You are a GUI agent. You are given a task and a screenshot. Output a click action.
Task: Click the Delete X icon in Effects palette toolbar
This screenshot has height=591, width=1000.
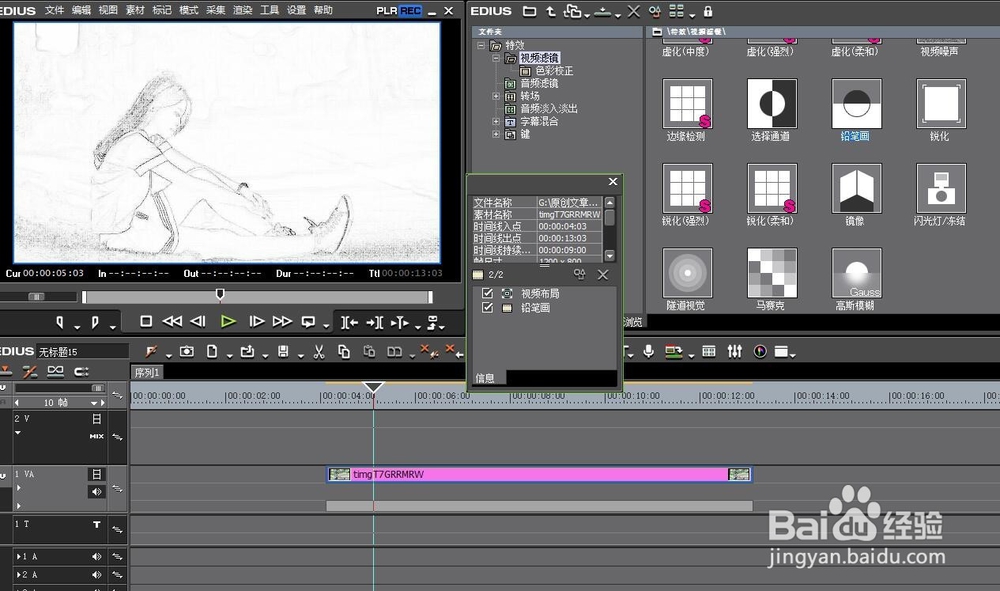[633, 11]
